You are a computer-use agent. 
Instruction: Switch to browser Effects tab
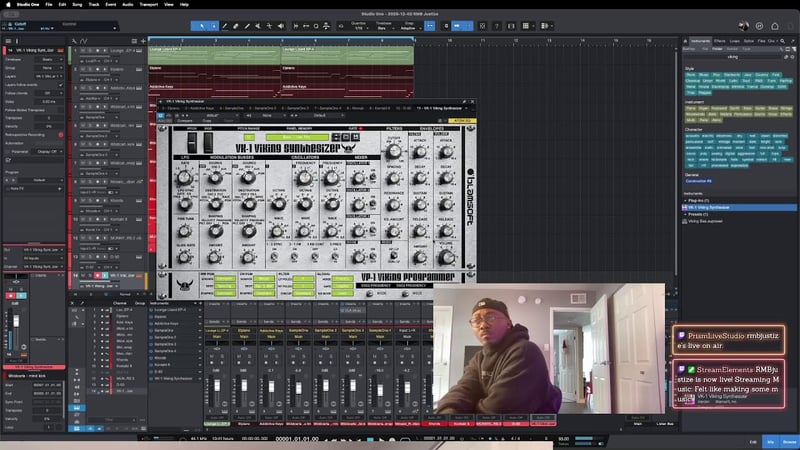click(719, 41)
